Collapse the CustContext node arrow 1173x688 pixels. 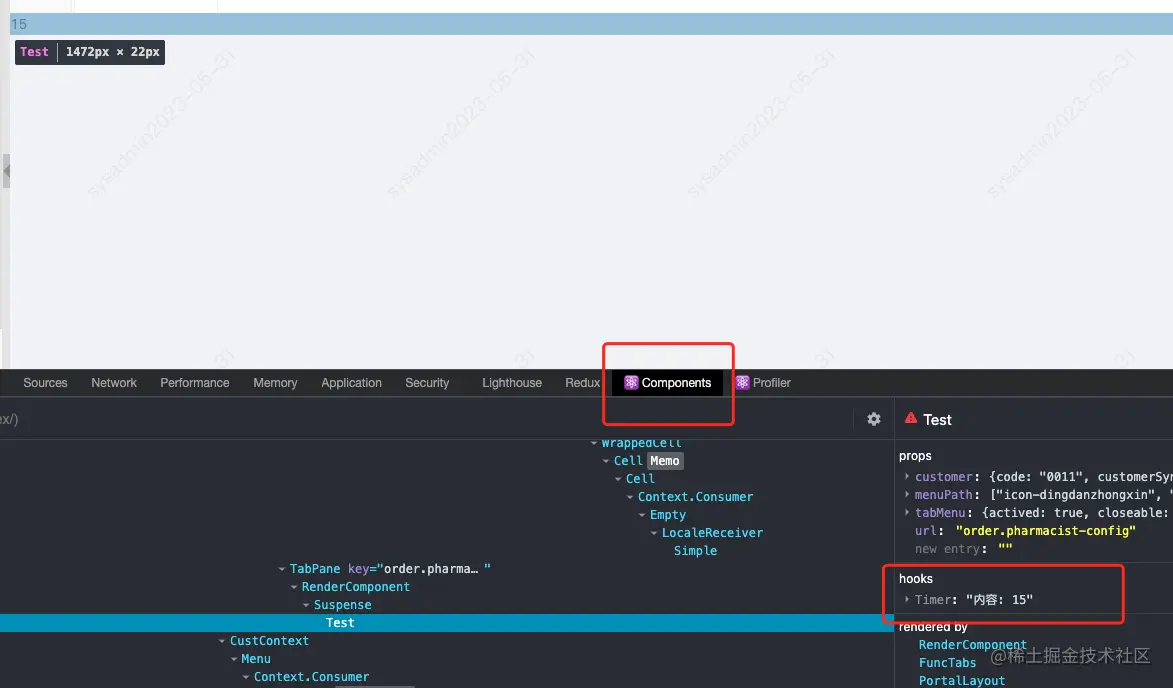click(222, 641)
